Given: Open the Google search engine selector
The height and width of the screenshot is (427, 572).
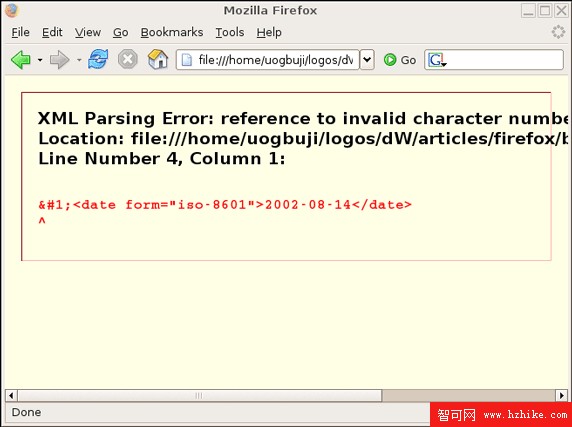Looking at the screenshot, I should point(436,60).
